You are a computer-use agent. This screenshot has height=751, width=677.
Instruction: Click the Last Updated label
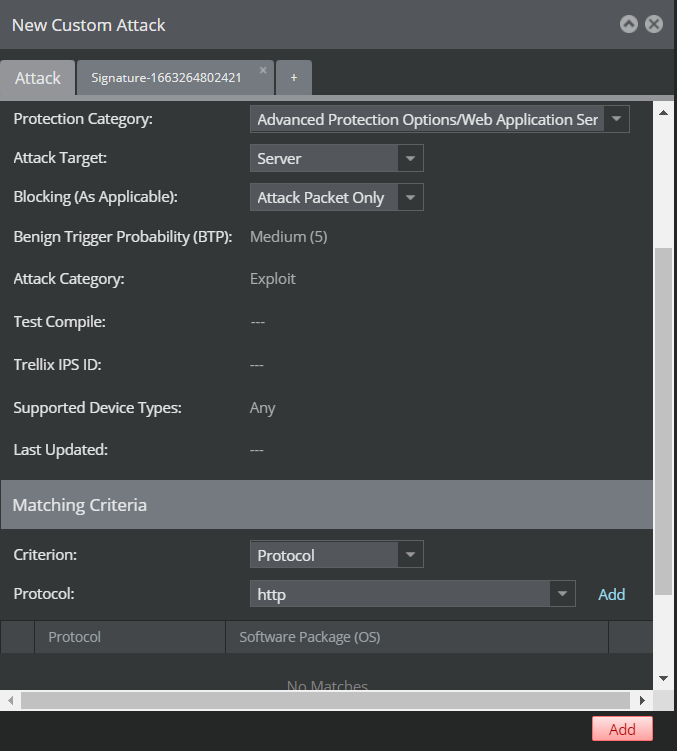point(60,450)
